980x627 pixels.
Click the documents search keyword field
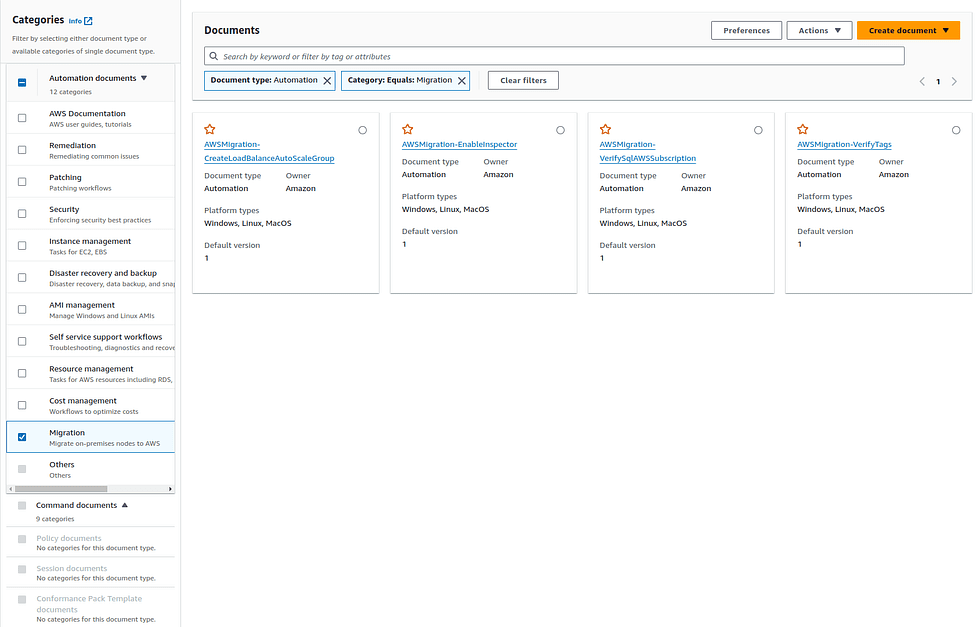click(554, 56)
